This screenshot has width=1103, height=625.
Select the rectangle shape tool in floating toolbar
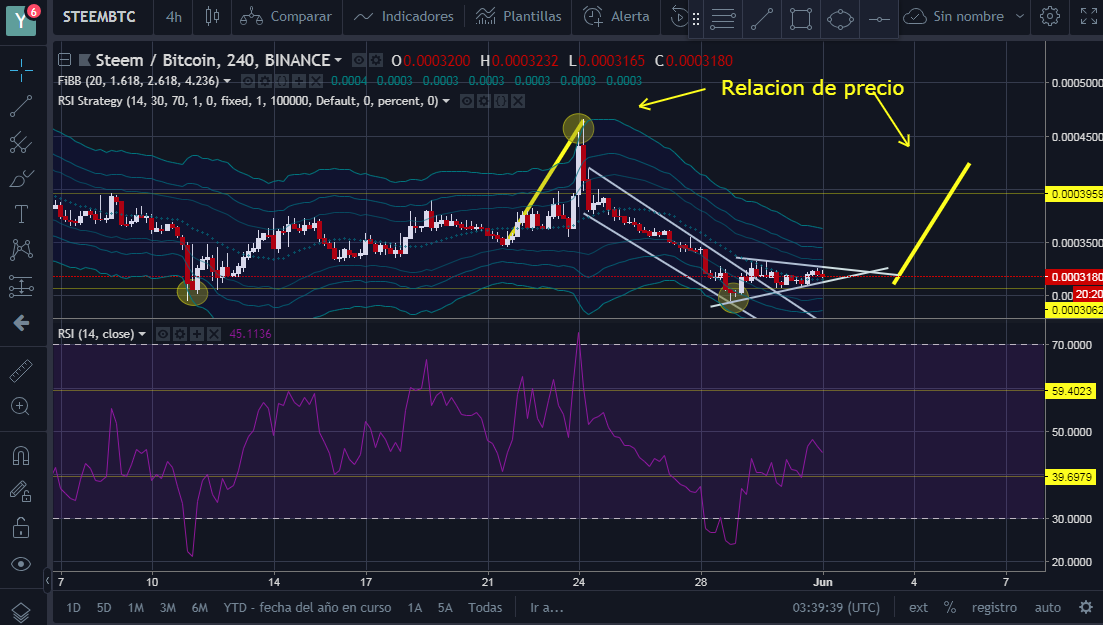point(801,19)
